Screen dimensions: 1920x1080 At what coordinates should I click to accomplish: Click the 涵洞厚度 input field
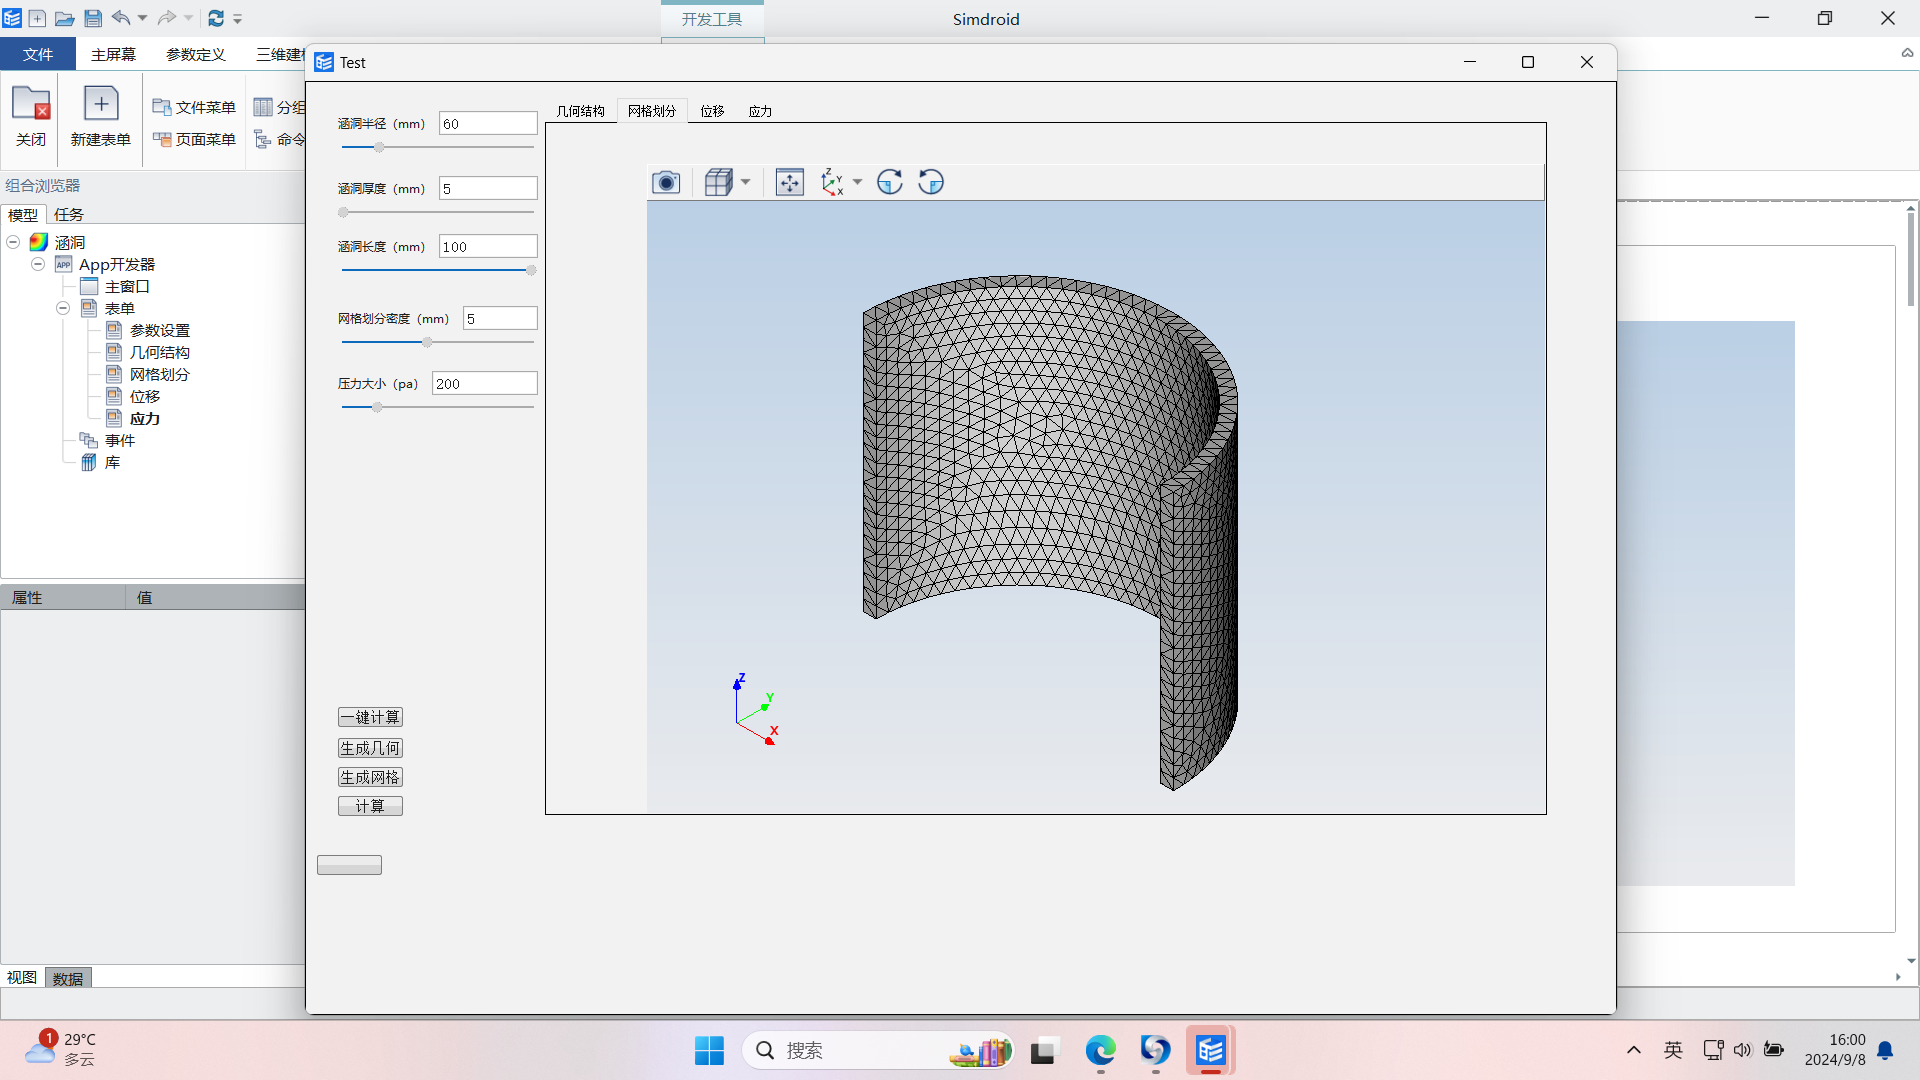tap(488, 189)
